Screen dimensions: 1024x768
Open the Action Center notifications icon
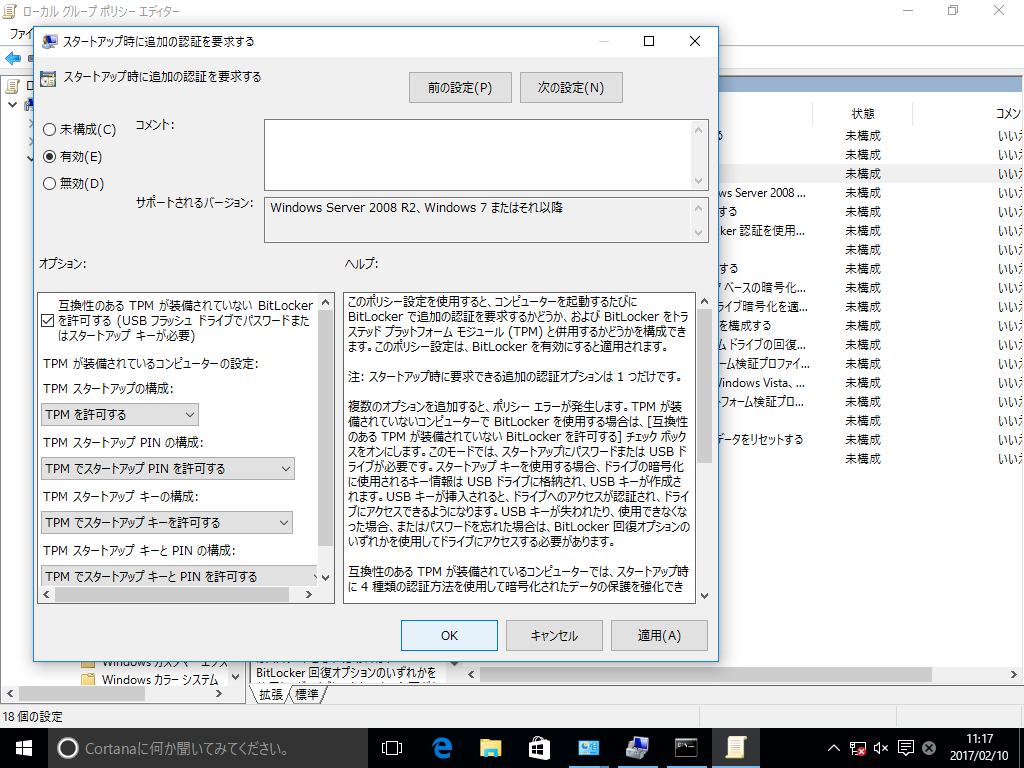point(906,748)
